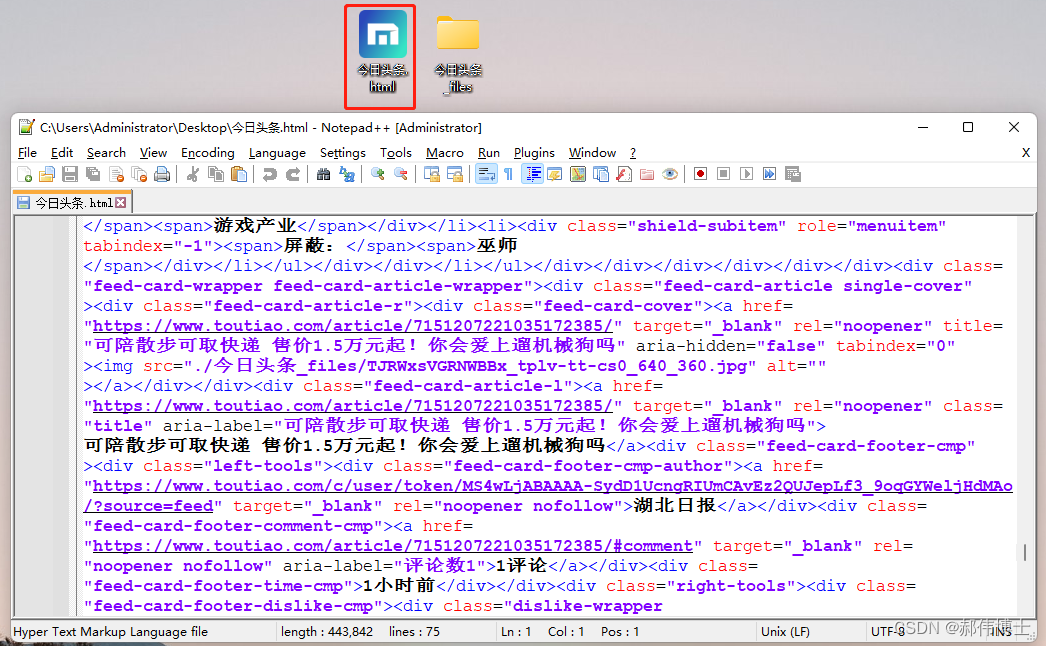The image size is (1046, 646).
Task: Click the Close All toolbar icon
Action: 139,175
